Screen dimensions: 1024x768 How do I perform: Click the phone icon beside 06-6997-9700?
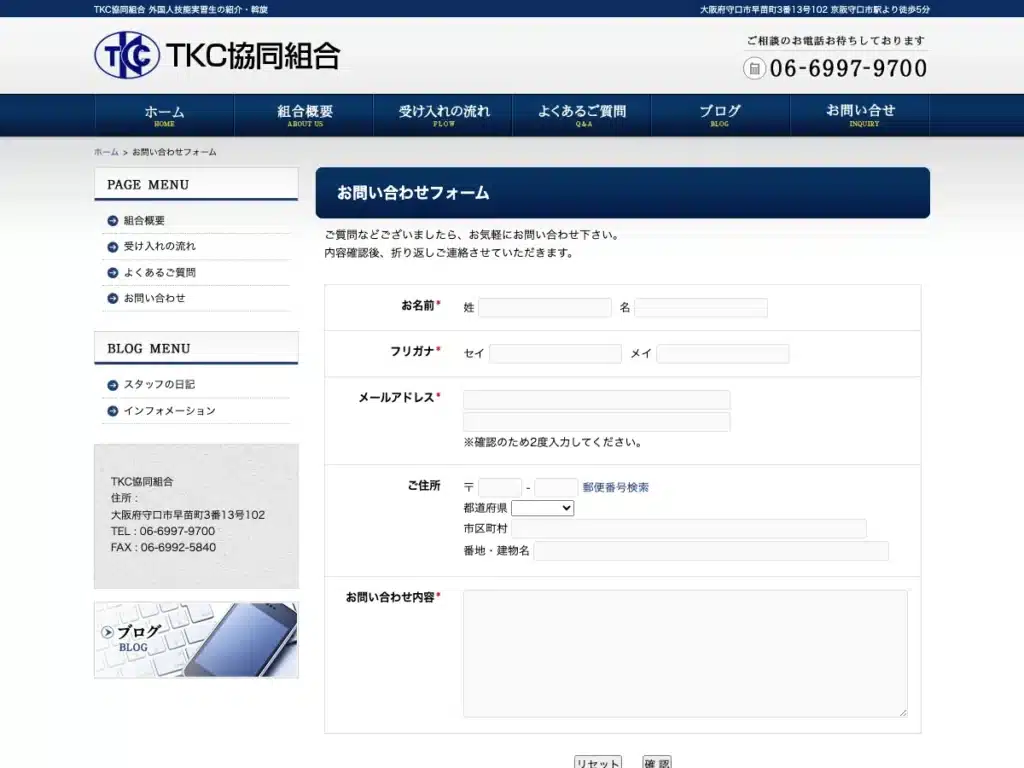[x=754, y=68]
